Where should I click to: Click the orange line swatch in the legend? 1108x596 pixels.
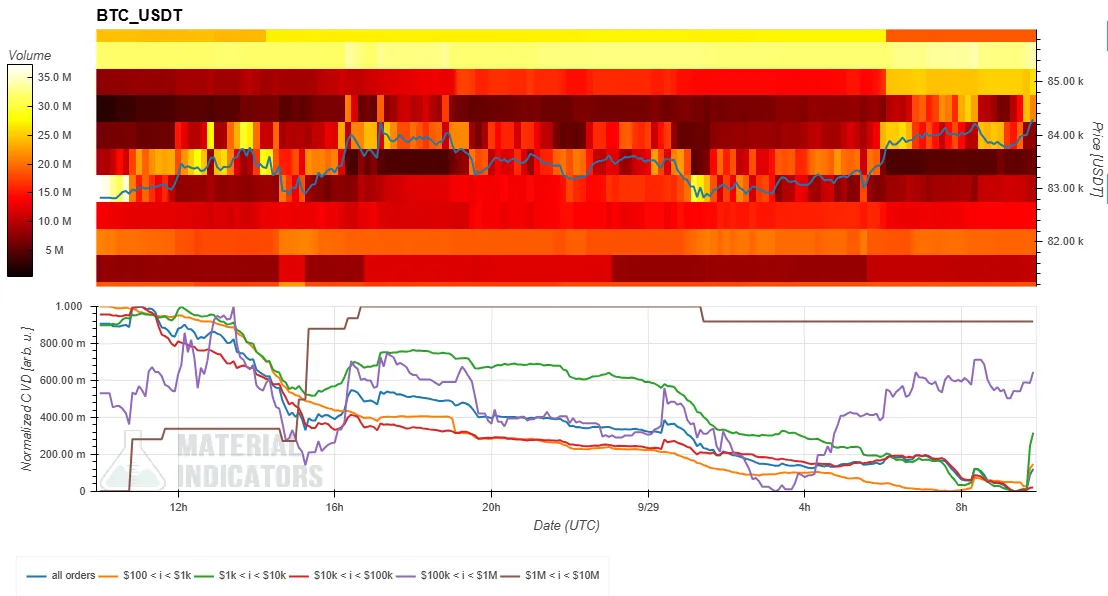(108, 575)
